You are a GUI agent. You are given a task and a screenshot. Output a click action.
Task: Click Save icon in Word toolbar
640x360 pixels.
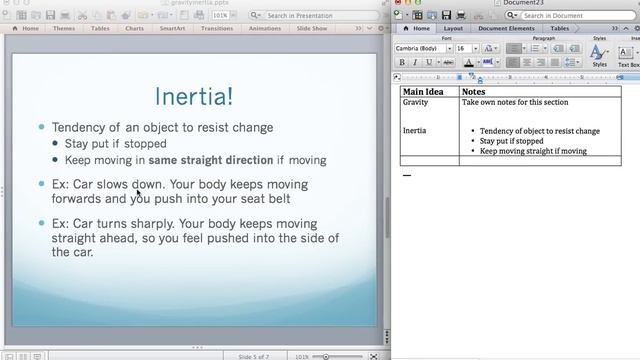tap(446, 16)
